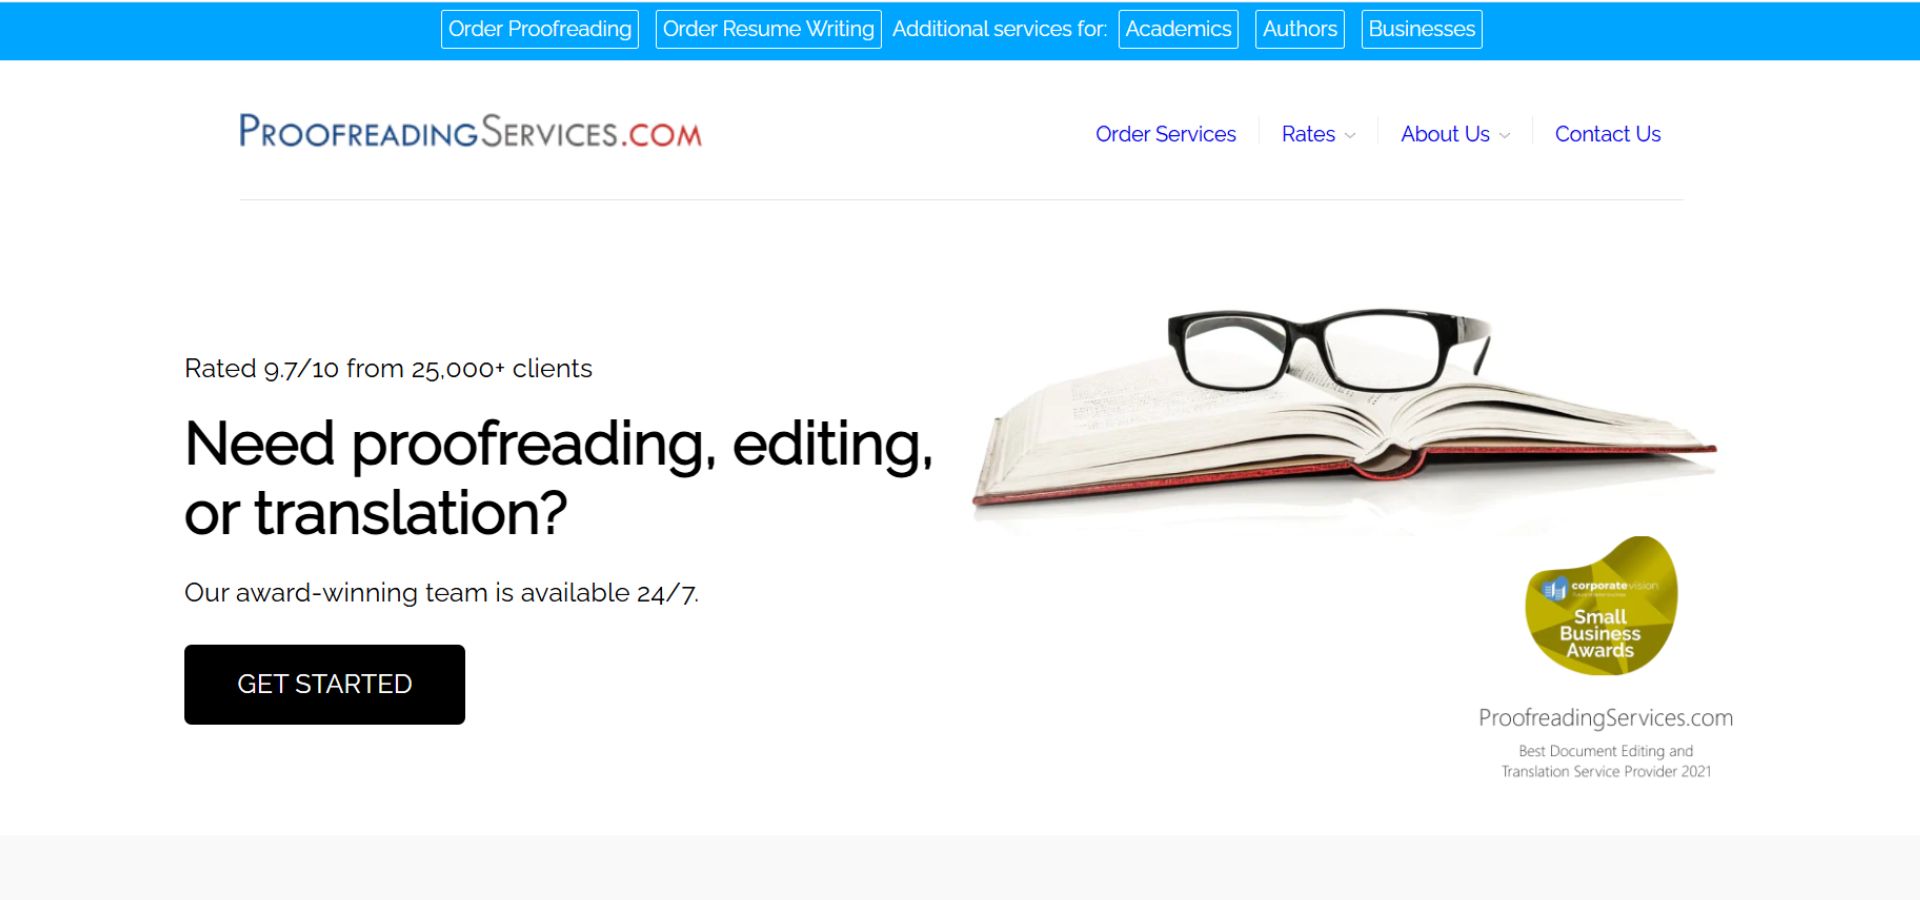1920x900 pixels.
Task: Open the Rates menu item
Action: tap(1308, 134)
